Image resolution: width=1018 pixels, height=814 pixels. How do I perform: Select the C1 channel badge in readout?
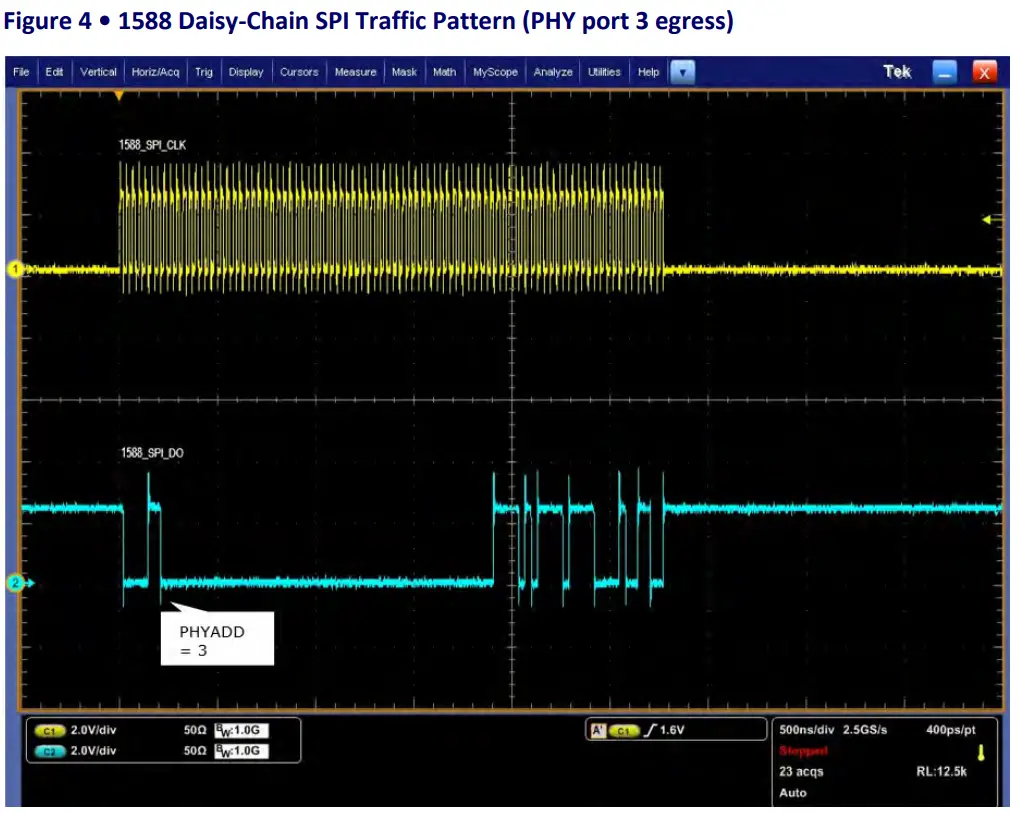(49, 731)
